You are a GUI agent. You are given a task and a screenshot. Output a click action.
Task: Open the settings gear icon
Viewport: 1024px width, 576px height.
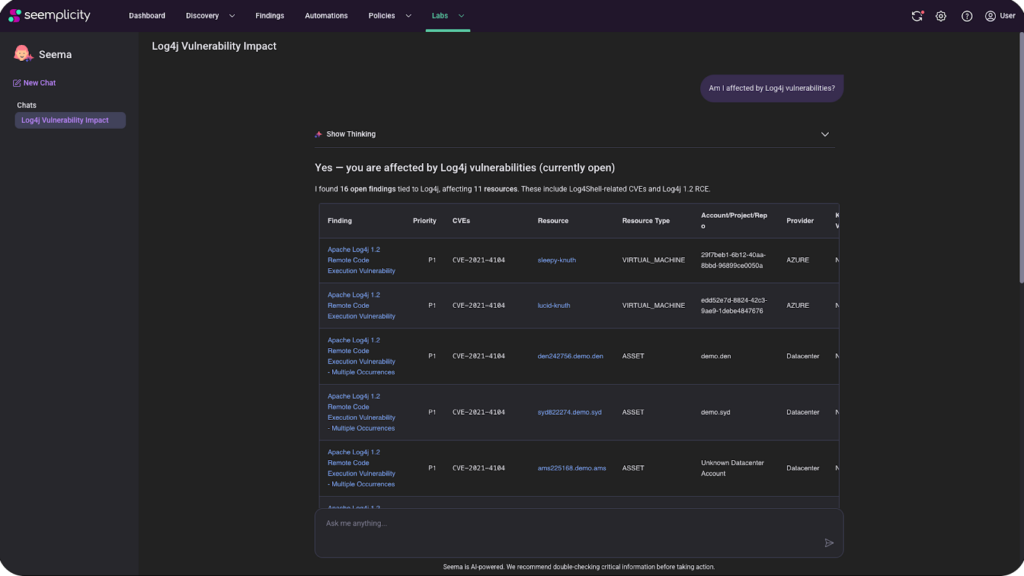(x=940, y=16)
